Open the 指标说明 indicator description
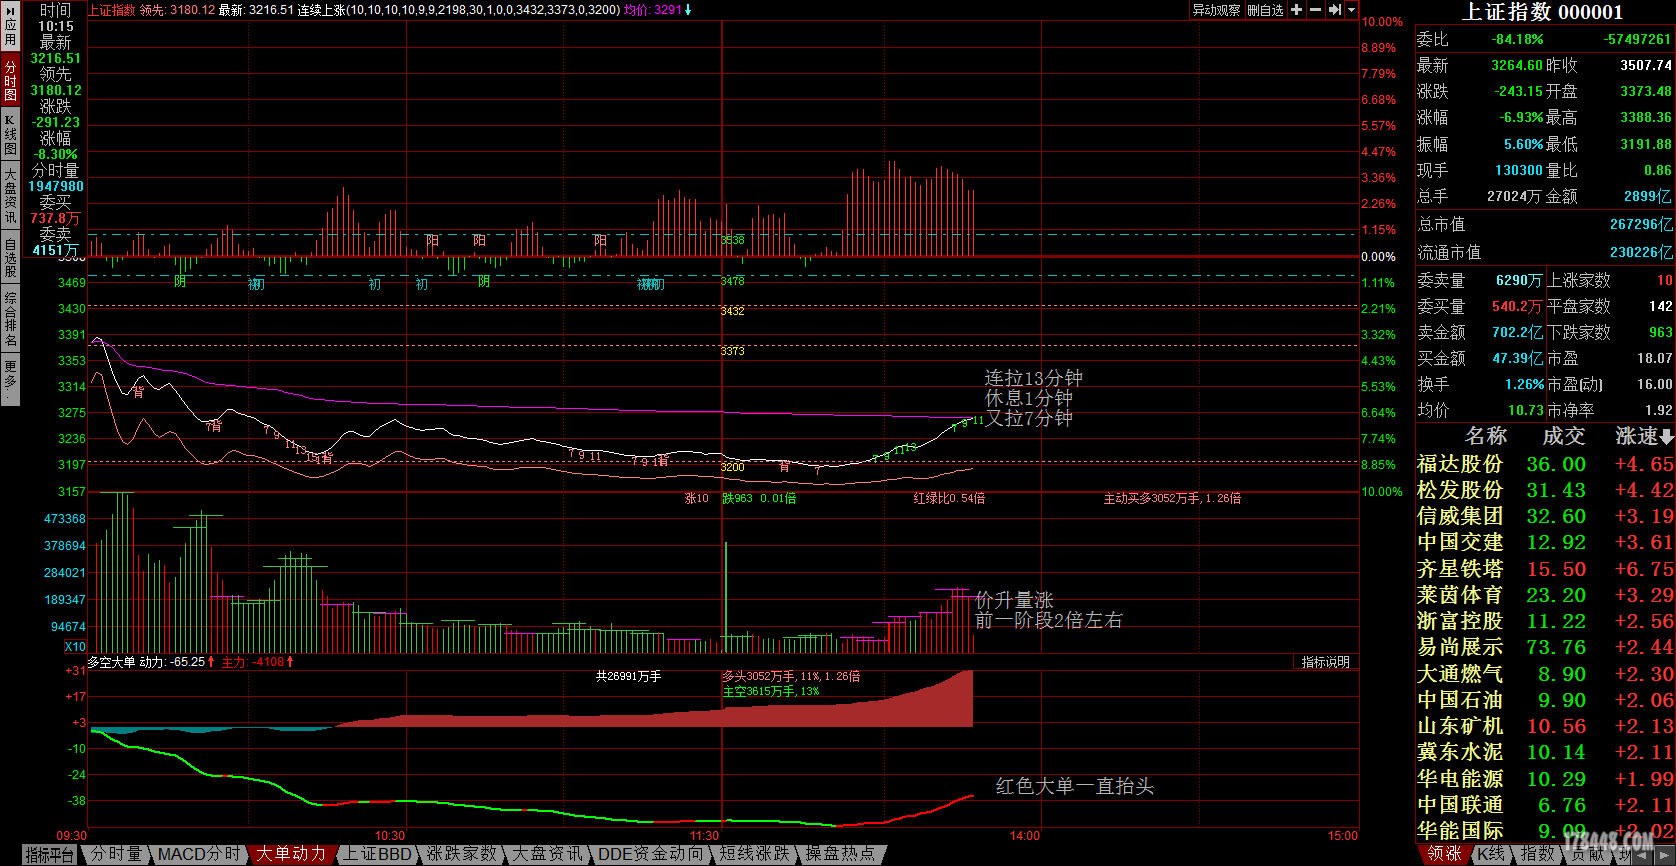 [1326, 662]
